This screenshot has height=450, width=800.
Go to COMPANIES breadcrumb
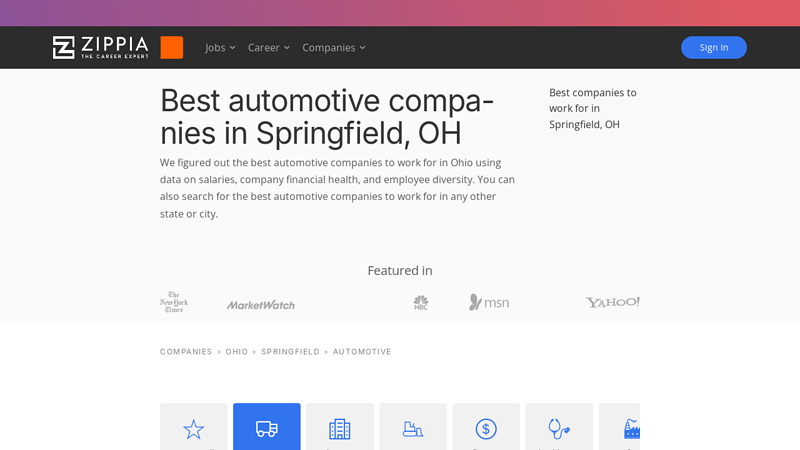tap(186, 352)
